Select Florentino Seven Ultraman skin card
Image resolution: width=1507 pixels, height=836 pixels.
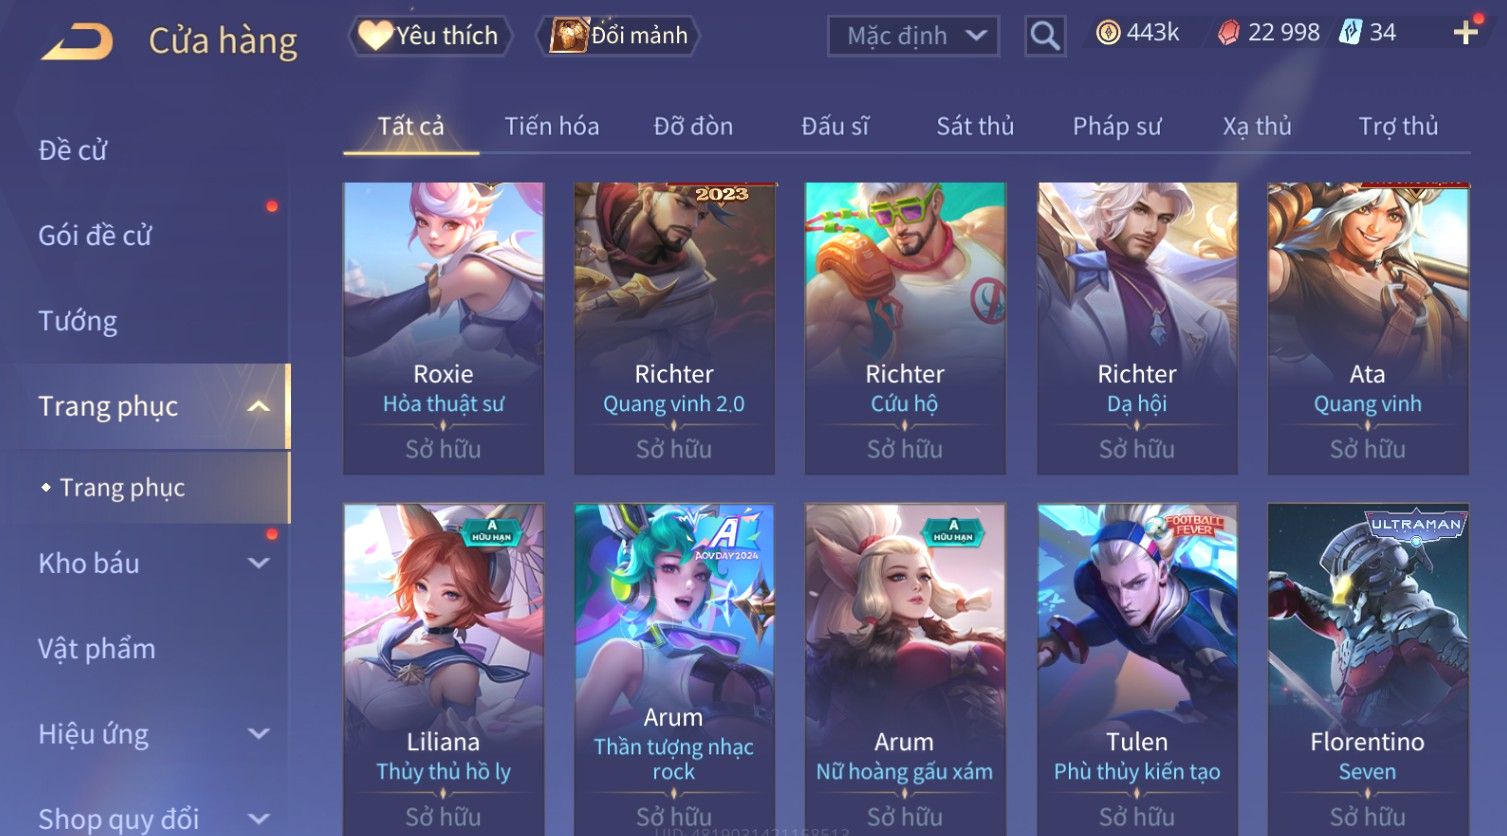(1367, 669)
